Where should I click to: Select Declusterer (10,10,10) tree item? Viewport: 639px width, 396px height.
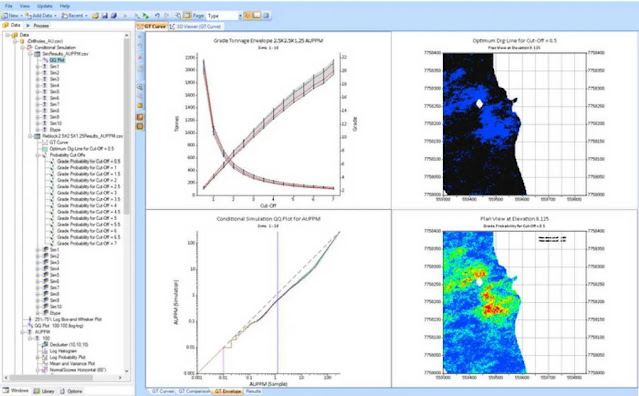68,345
